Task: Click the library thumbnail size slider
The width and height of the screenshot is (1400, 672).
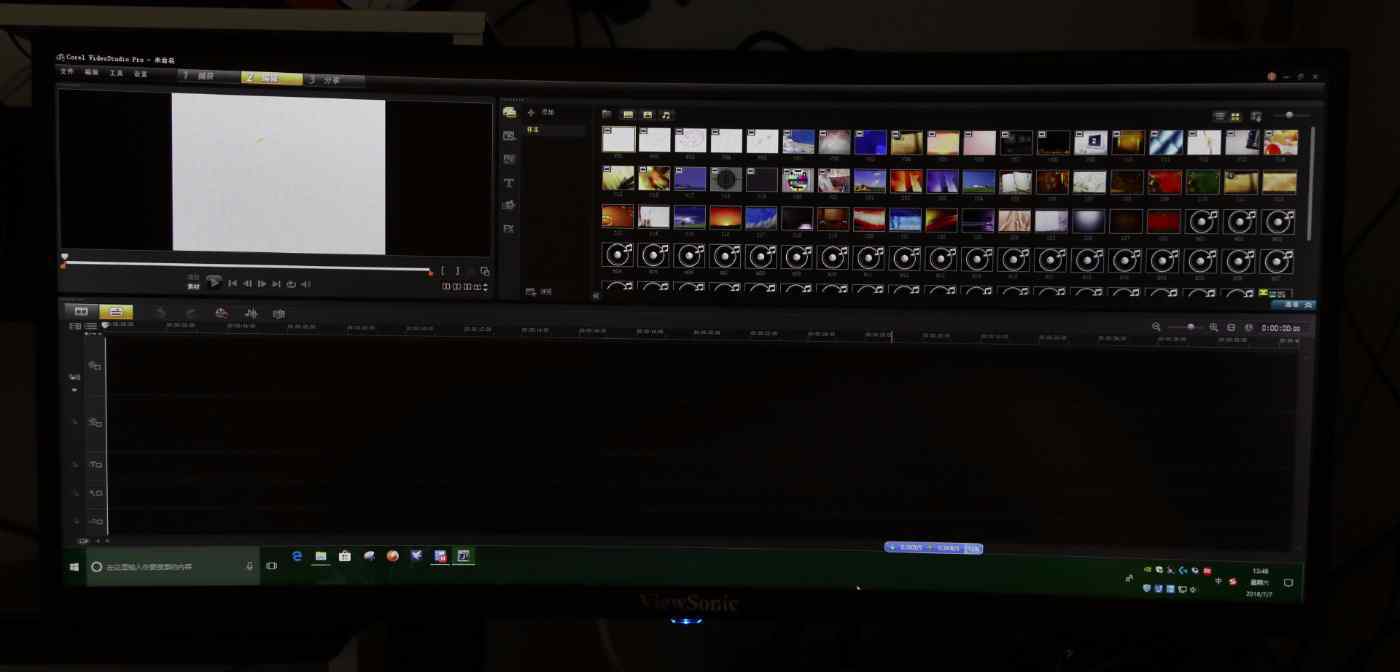Action: pos(1291,116)
